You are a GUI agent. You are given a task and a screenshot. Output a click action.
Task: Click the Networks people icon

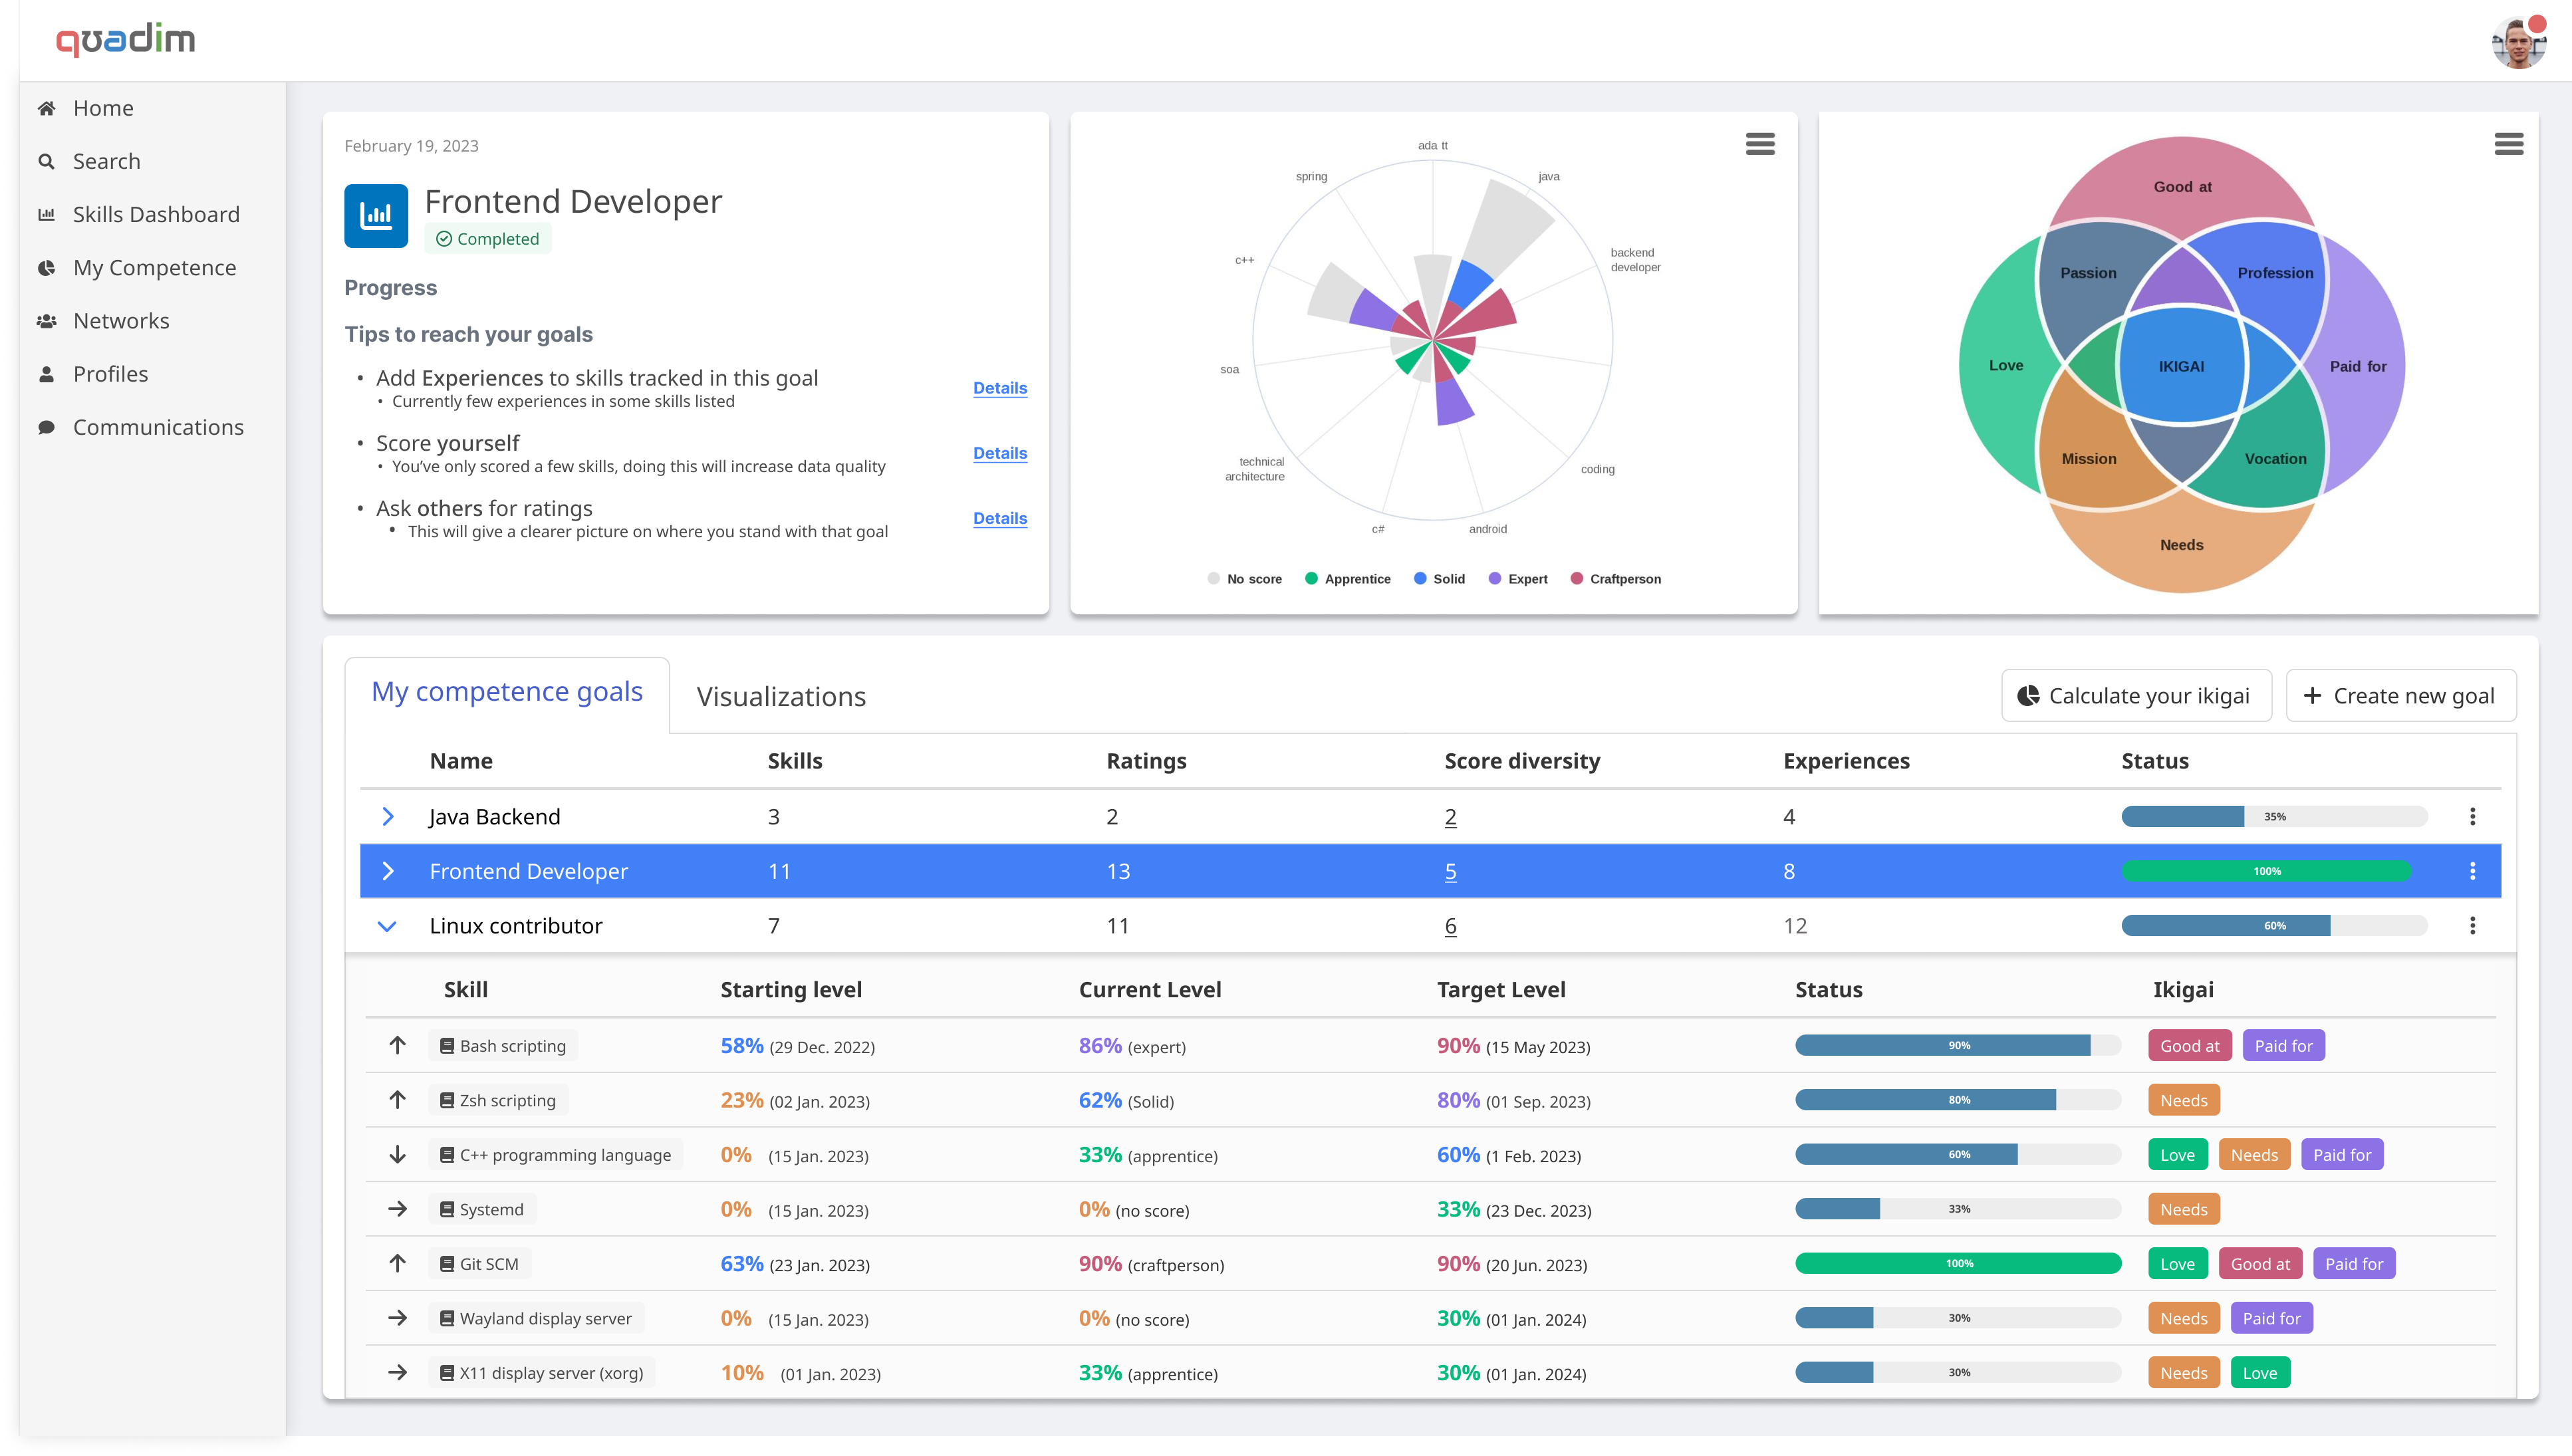point(46,321)
